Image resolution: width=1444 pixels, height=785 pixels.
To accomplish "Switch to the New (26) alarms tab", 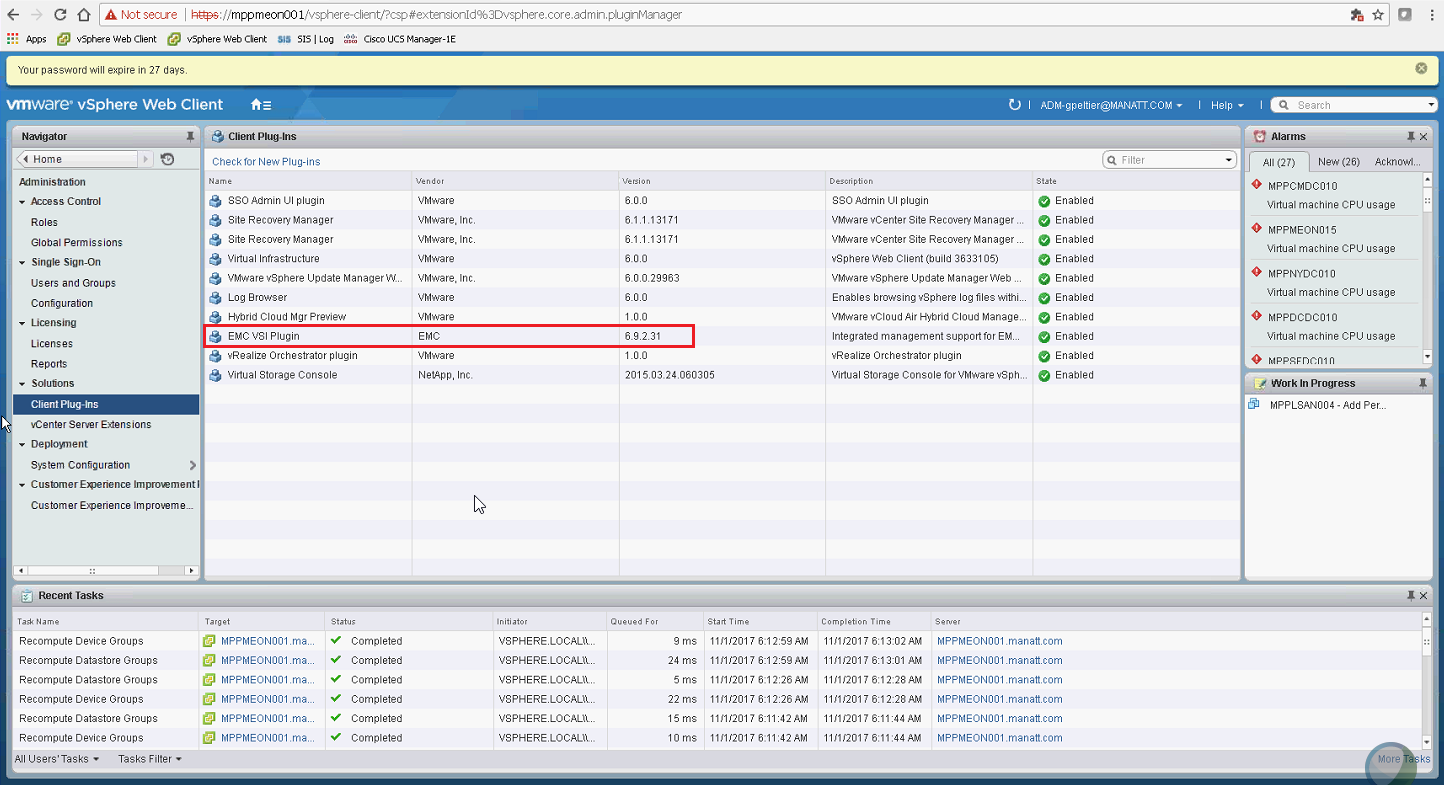I will click(x=1338, y=161).
